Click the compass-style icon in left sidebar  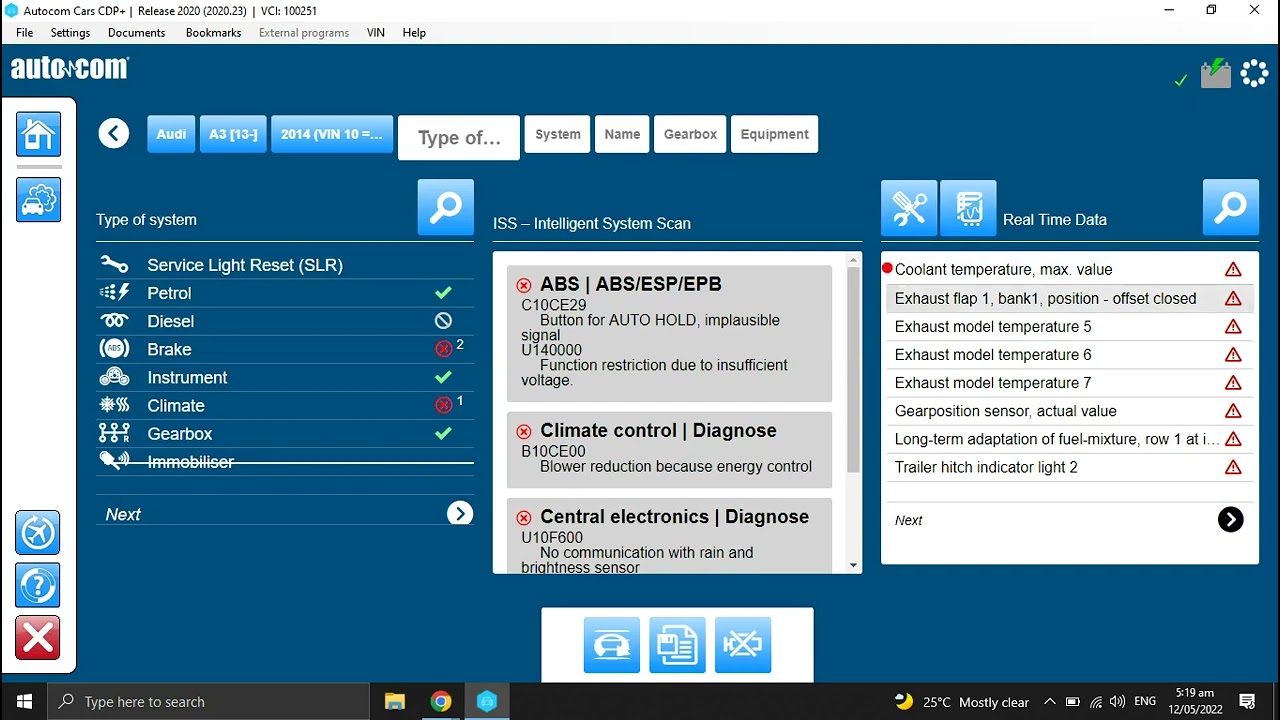[38, 533]
